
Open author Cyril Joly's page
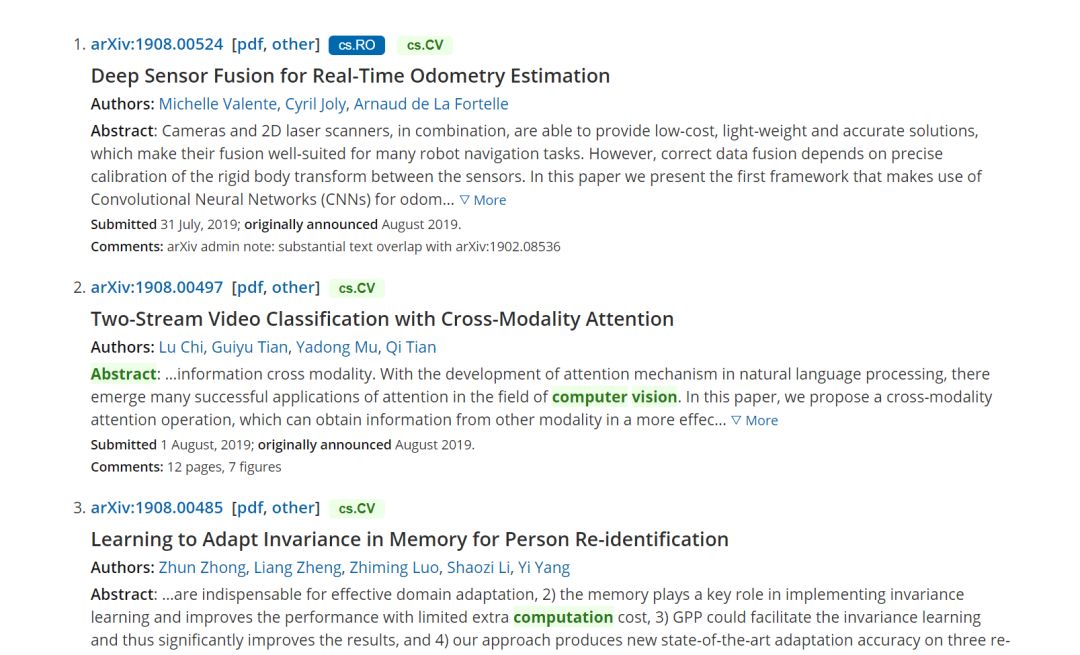[x=315, y=104]
